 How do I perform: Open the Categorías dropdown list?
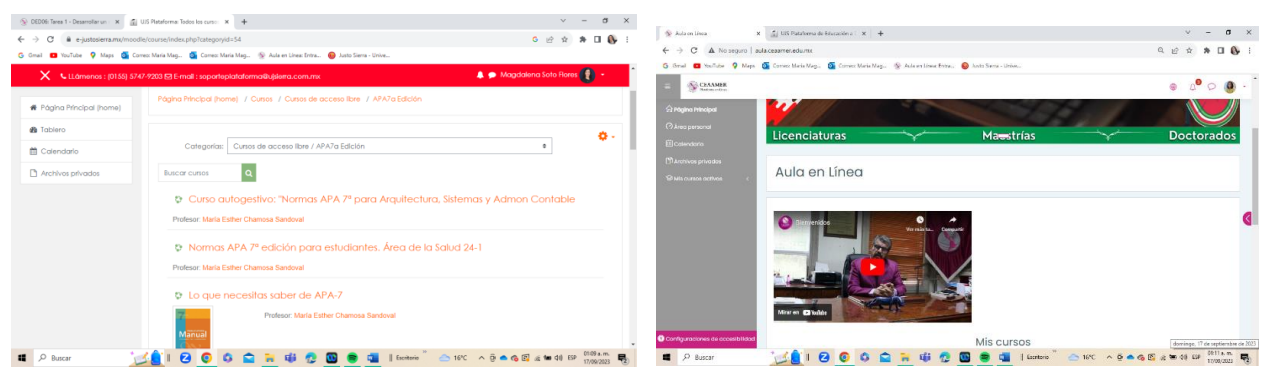389,146
